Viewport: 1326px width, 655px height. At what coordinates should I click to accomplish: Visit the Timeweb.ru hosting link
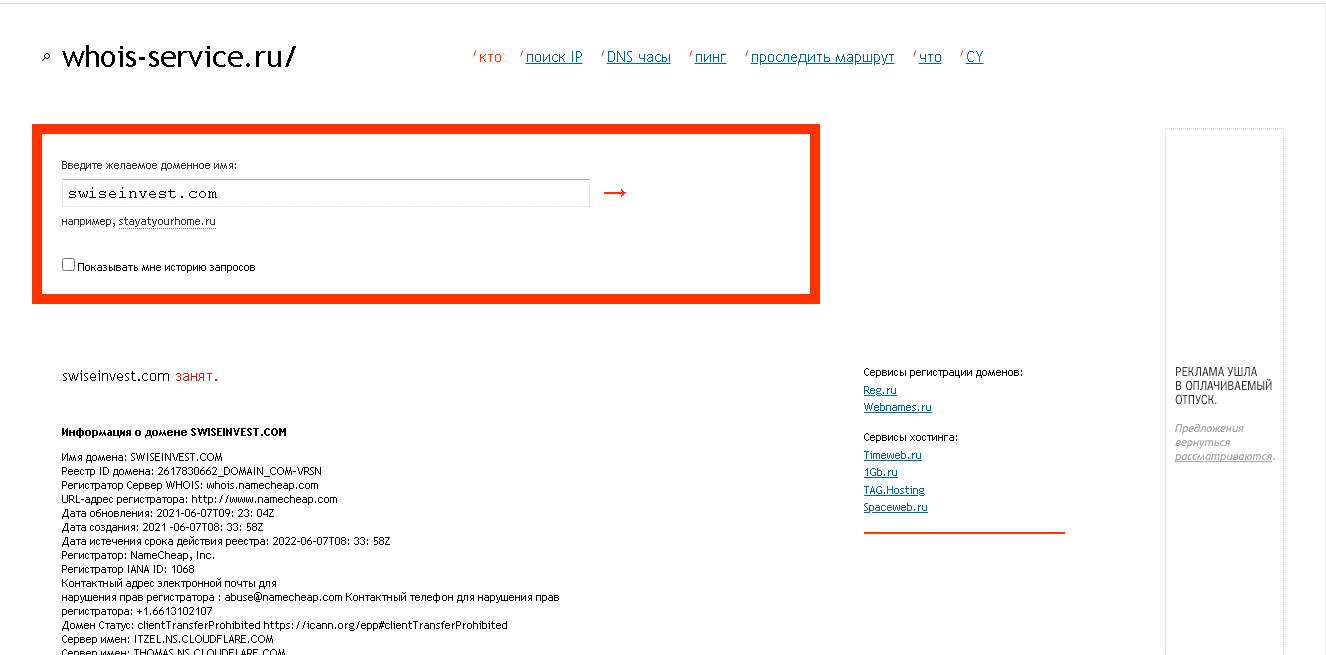[x=892, y=455]
